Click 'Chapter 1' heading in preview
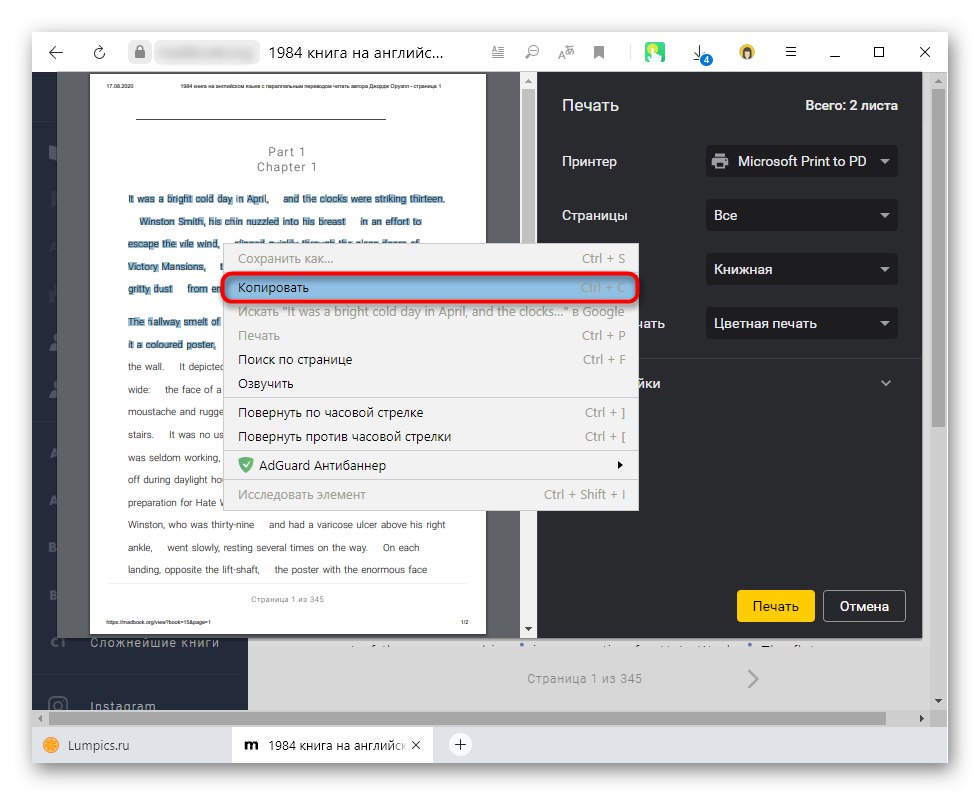 [287, 167]
